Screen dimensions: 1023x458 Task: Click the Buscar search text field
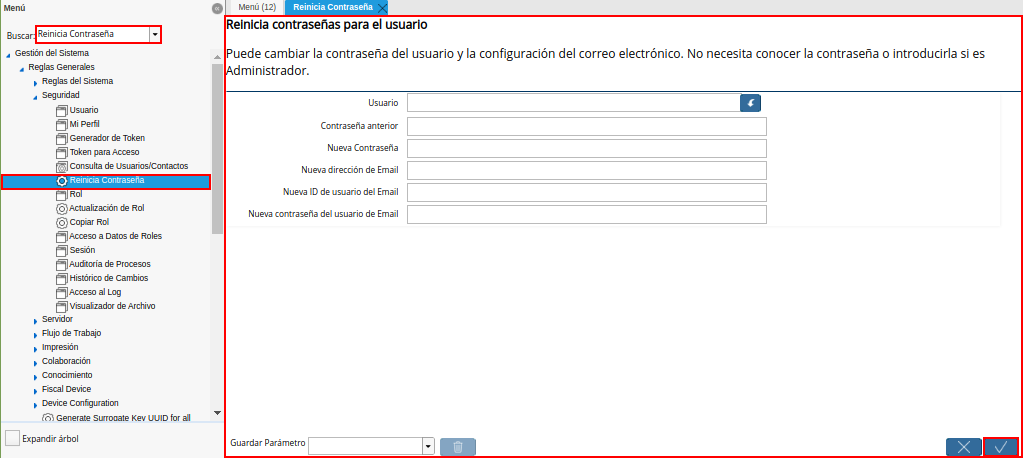93,34
